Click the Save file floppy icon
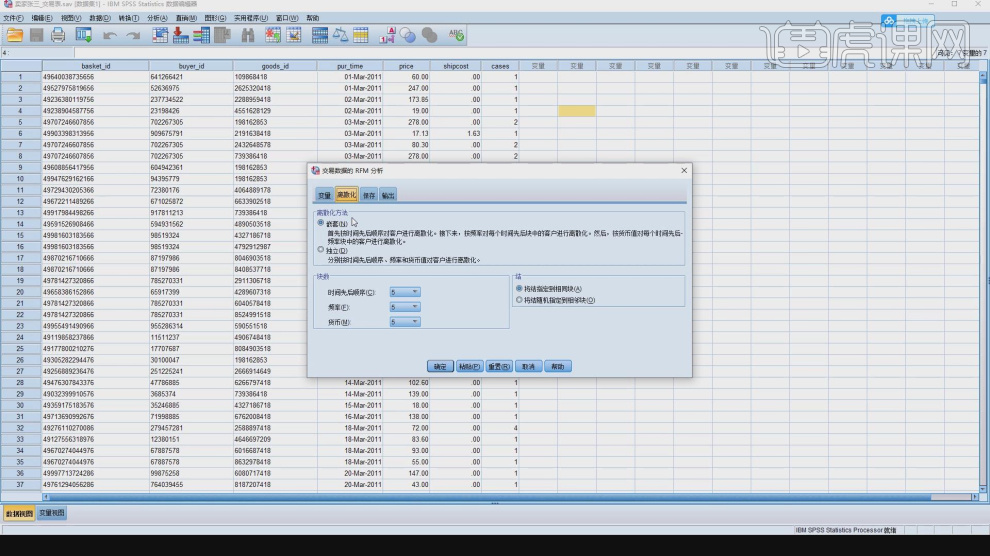Viewport: 990px width, 556px height. pos(37,35)
